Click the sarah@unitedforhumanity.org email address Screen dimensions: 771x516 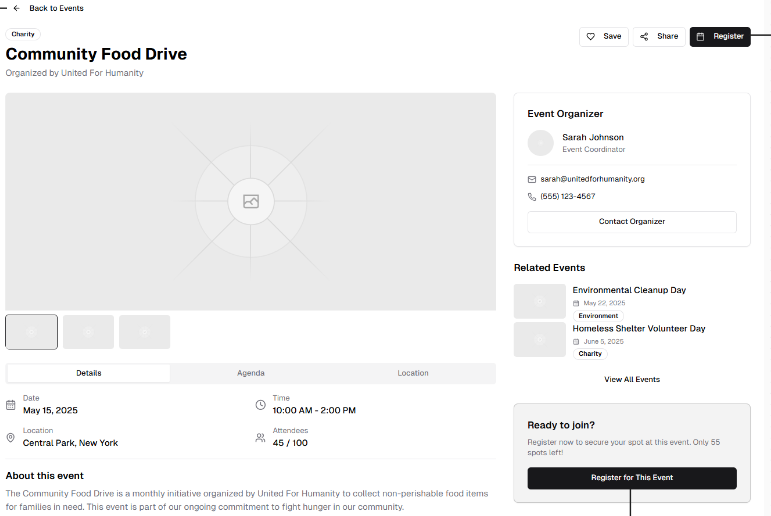click(592, 179)
